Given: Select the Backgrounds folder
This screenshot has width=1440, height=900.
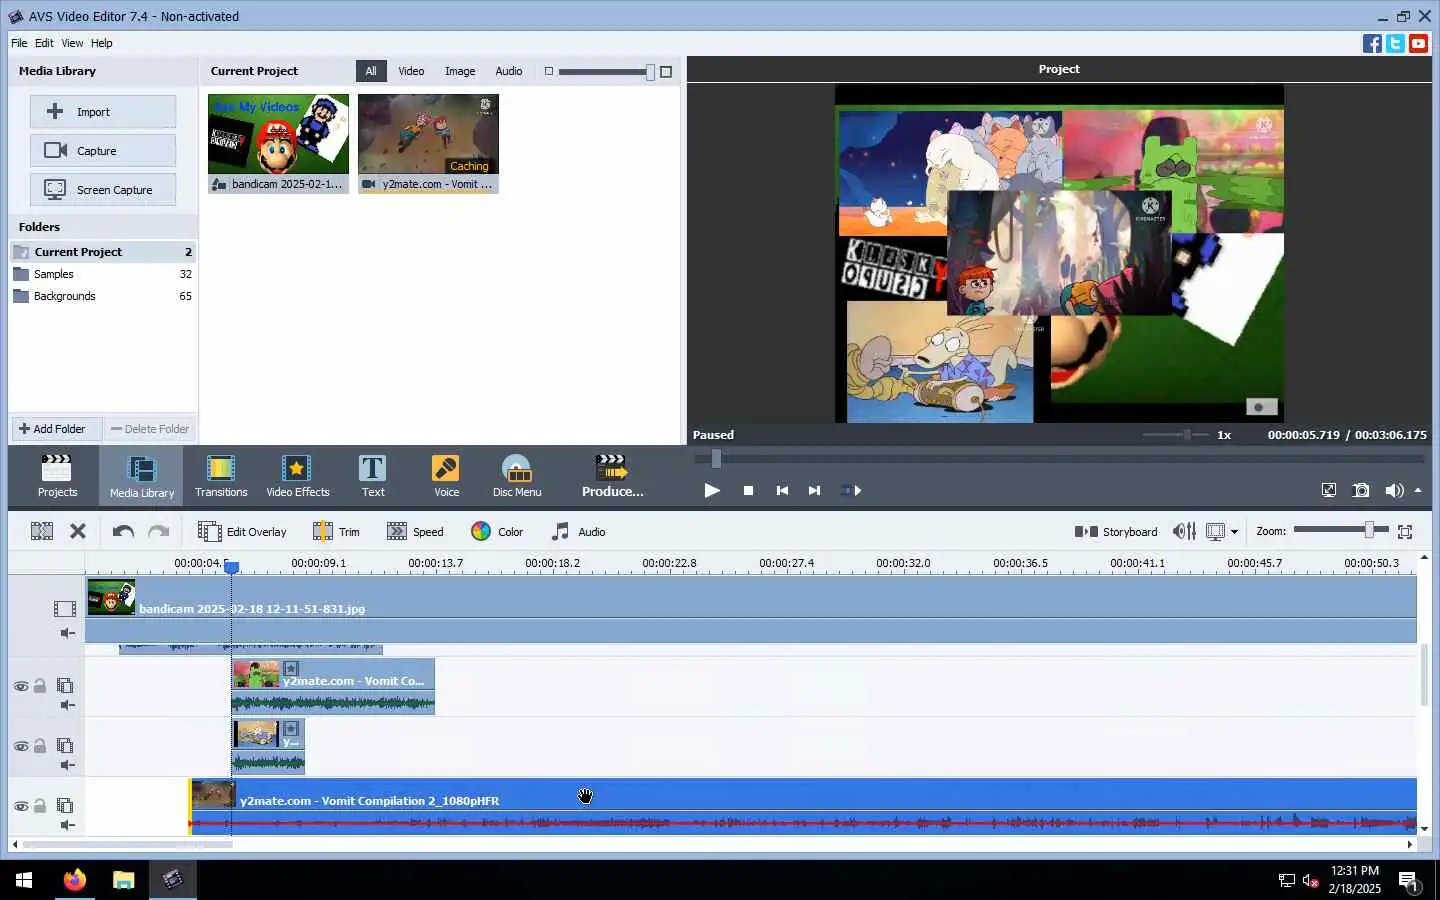Looking at the screenshot, I should coord(103,296).
